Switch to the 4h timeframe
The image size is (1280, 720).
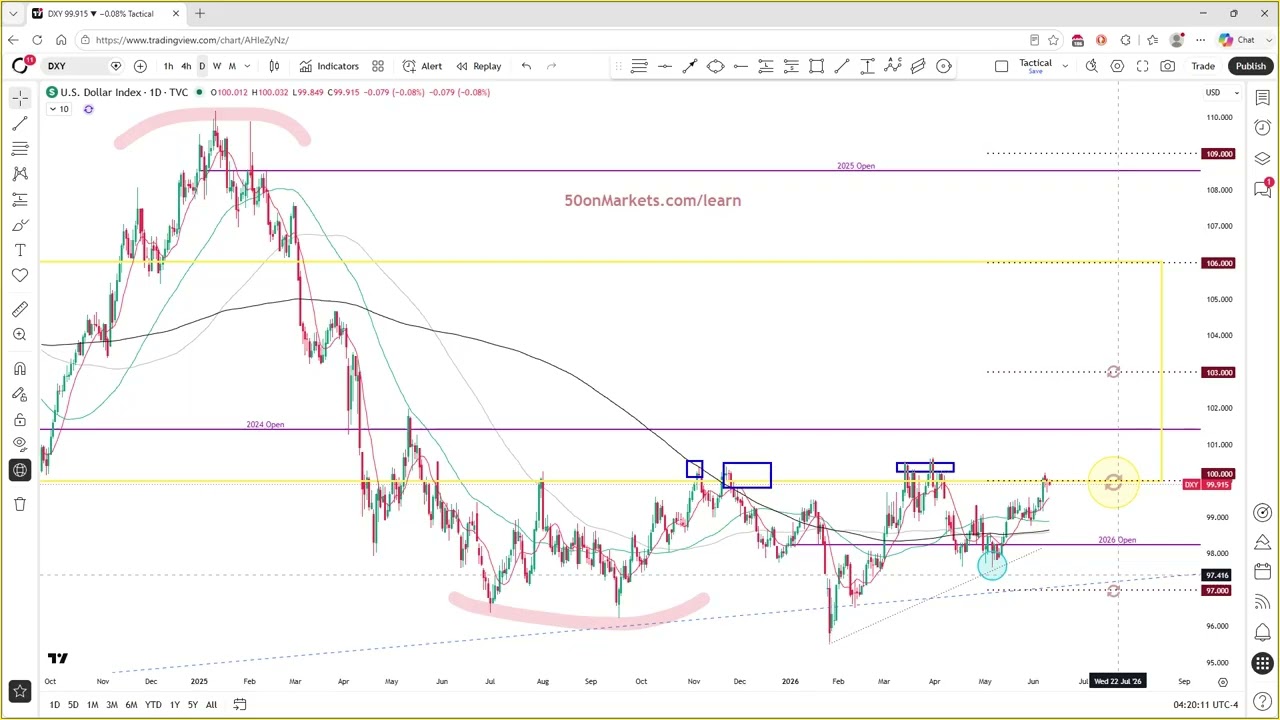click(186, 66)
